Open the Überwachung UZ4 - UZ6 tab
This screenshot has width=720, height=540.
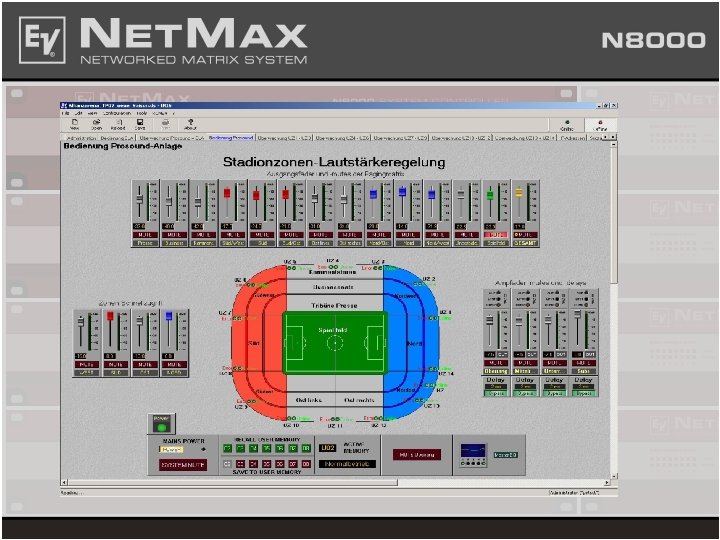[342, 138]
